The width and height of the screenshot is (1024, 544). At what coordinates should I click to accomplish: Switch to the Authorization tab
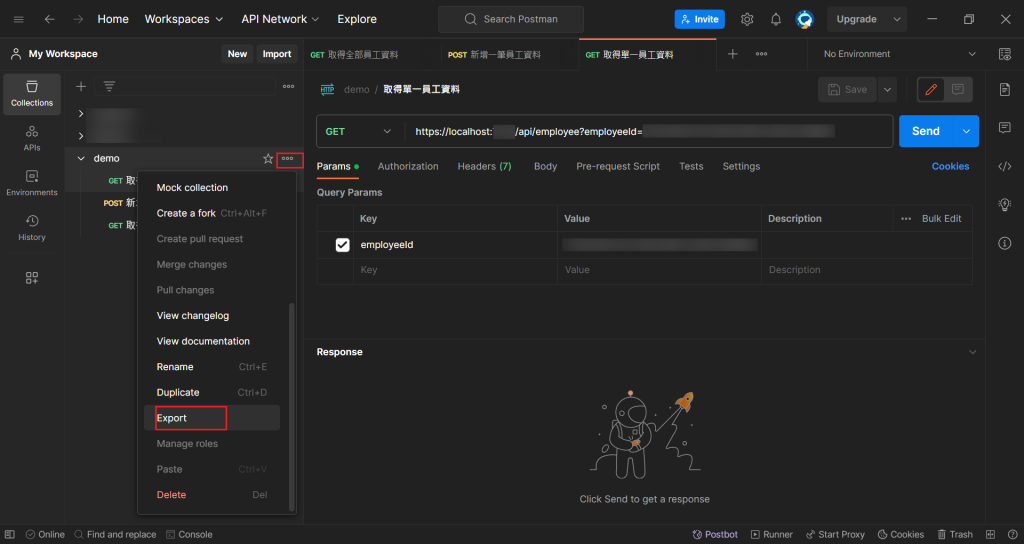[408, 167]
